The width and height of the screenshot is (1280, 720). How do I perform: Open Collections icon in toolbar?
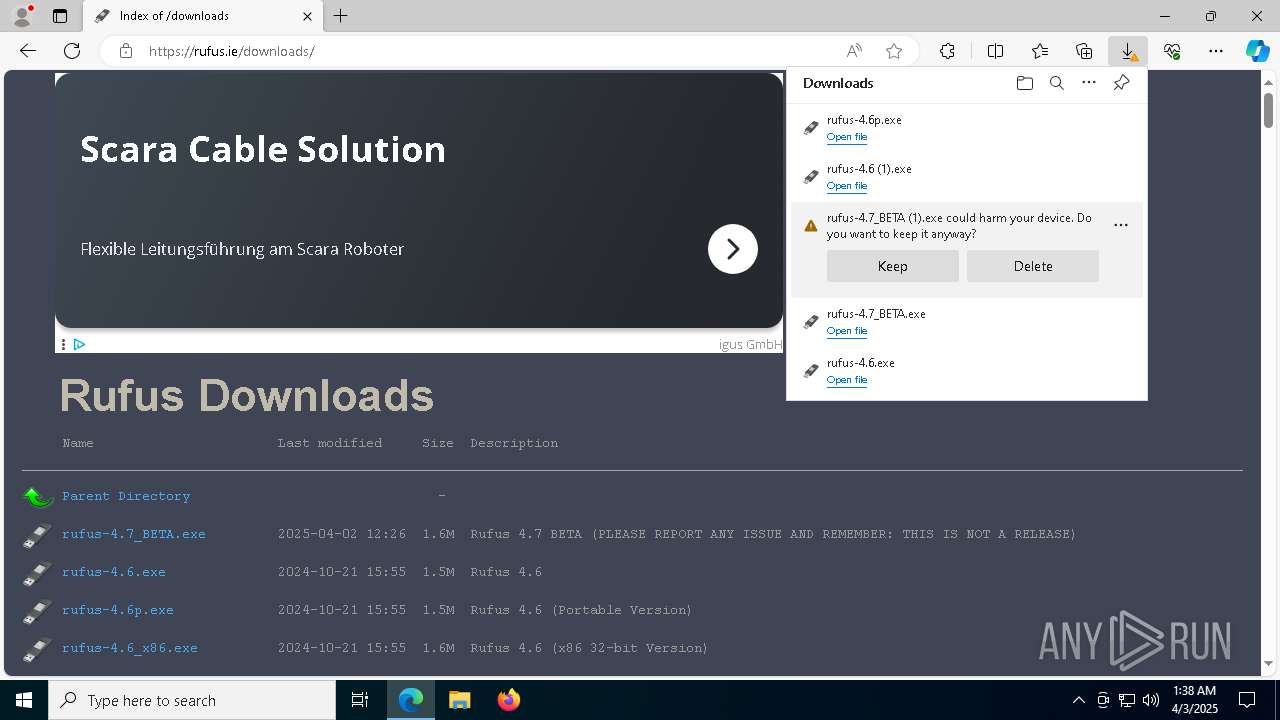click(x=1084, y=51)
